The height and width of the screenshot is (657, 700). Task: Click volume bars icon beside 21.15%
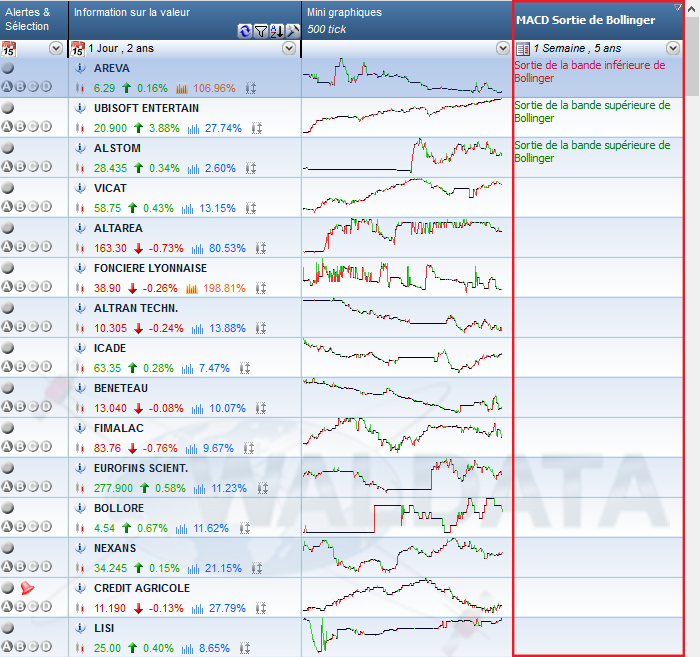point(193,568)
